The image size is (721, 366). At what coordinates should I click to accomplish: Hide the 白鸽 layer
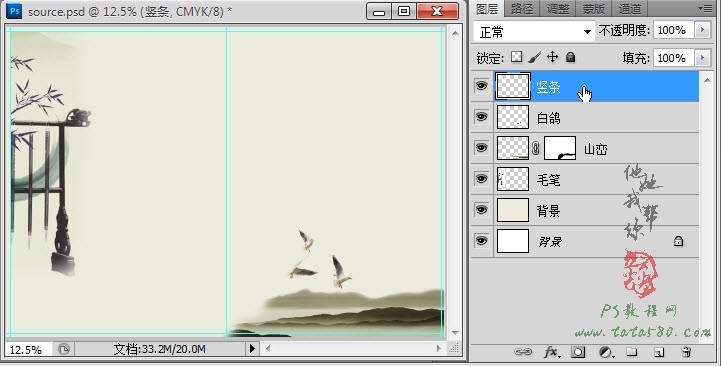pyautogui.click(x=481, y=117)
